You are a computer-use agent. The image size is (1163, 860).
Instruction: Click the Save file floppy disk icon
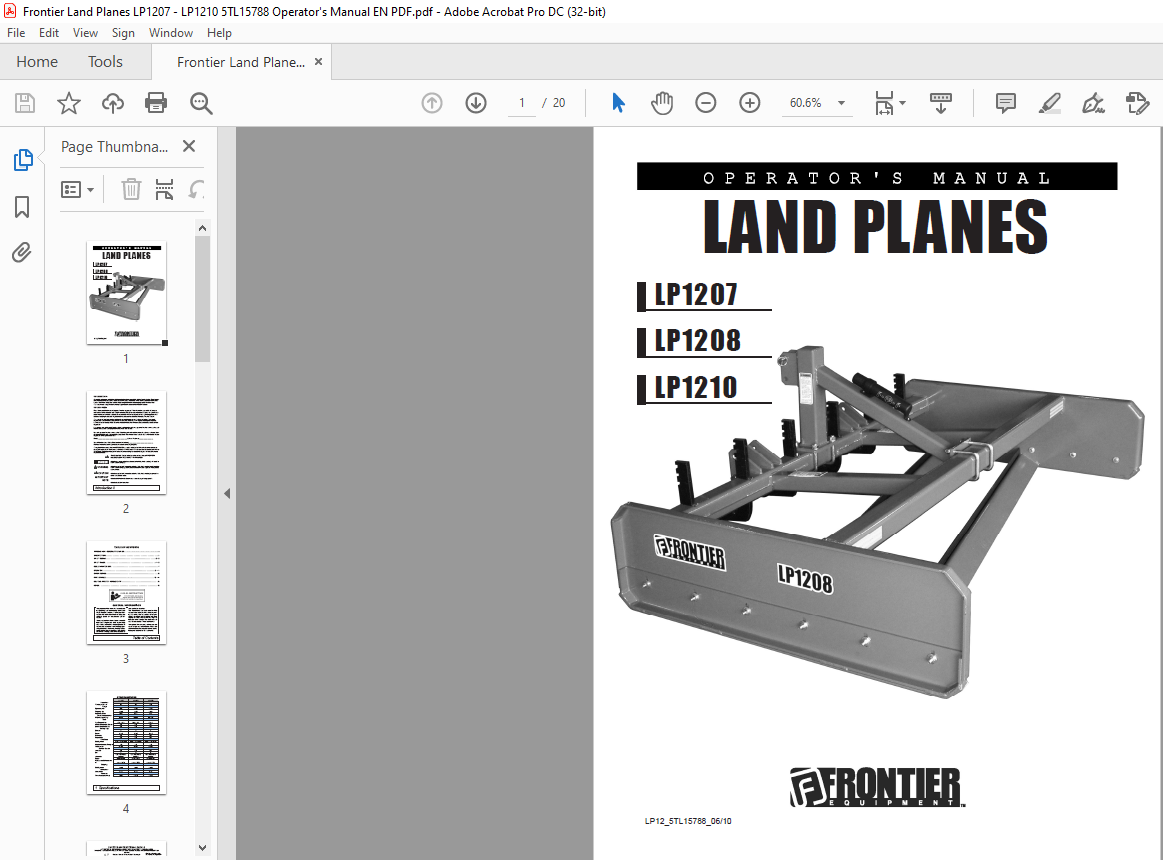[24, 103]
